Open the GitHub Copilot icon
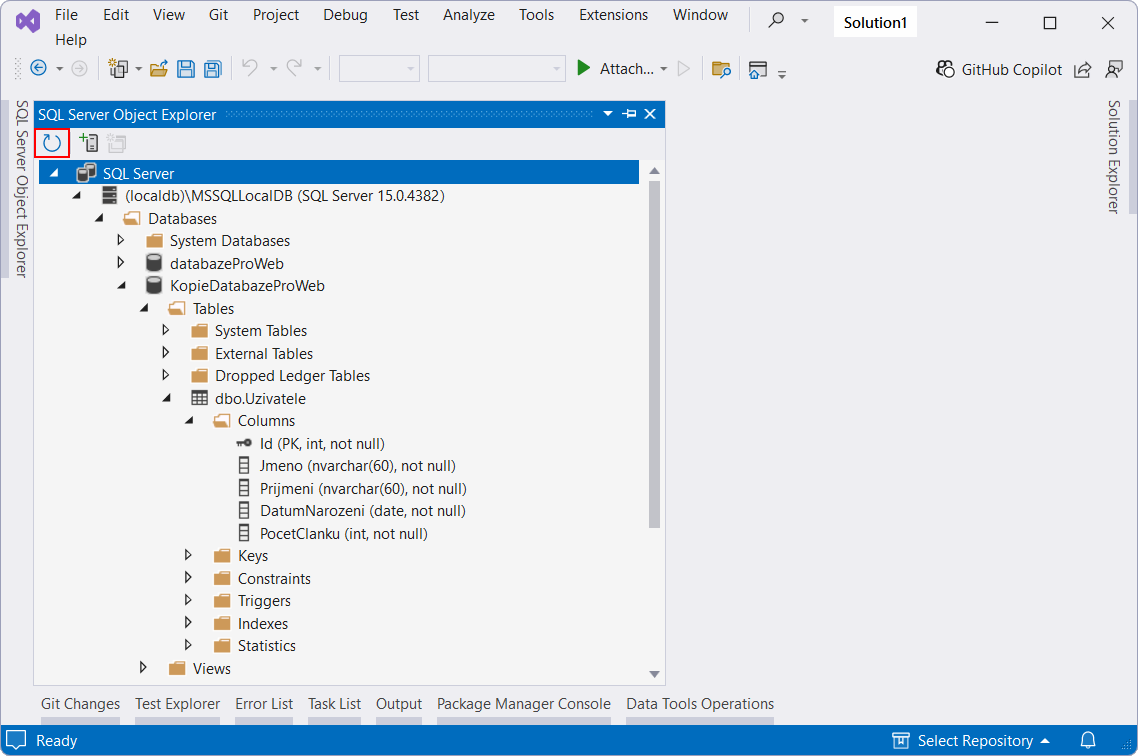The height and width of the screenshot is (756, 1138). click(x=945, y=69)
